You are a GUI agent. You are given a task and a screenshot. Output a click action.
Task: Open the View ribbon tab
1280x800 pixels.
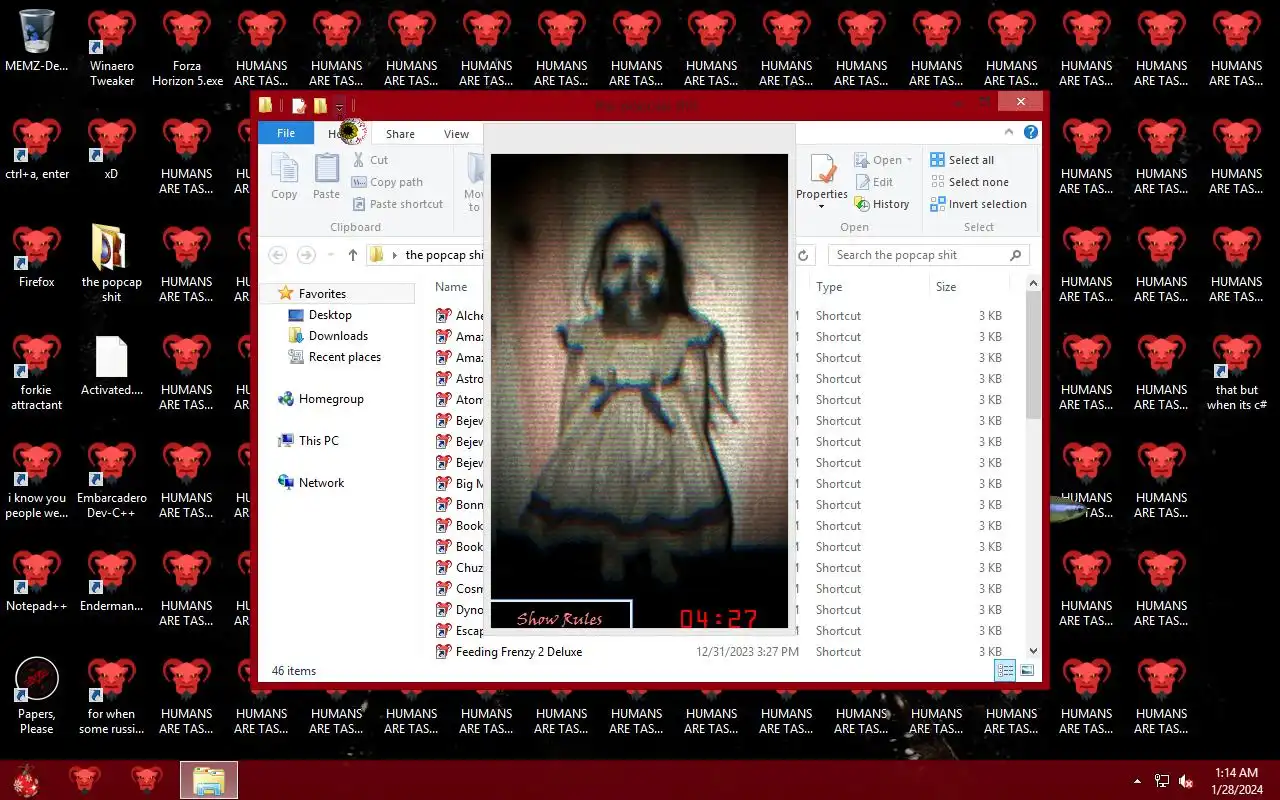[456, 134]
